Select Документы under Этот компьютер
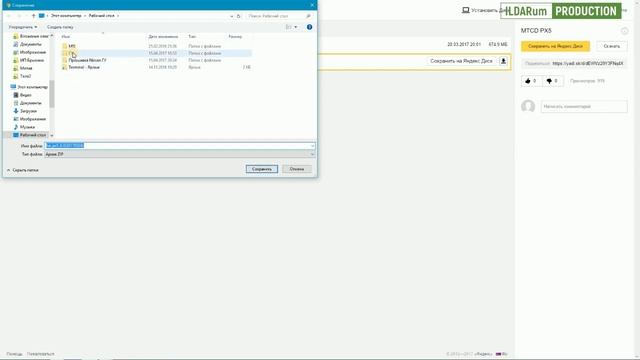640x360 pixels. pyautogui.click(x=30, y=103)
